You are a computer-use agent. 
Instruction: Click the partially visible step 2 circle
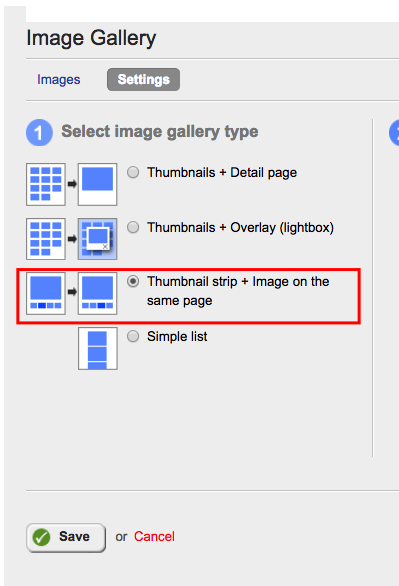click(394, 132)
